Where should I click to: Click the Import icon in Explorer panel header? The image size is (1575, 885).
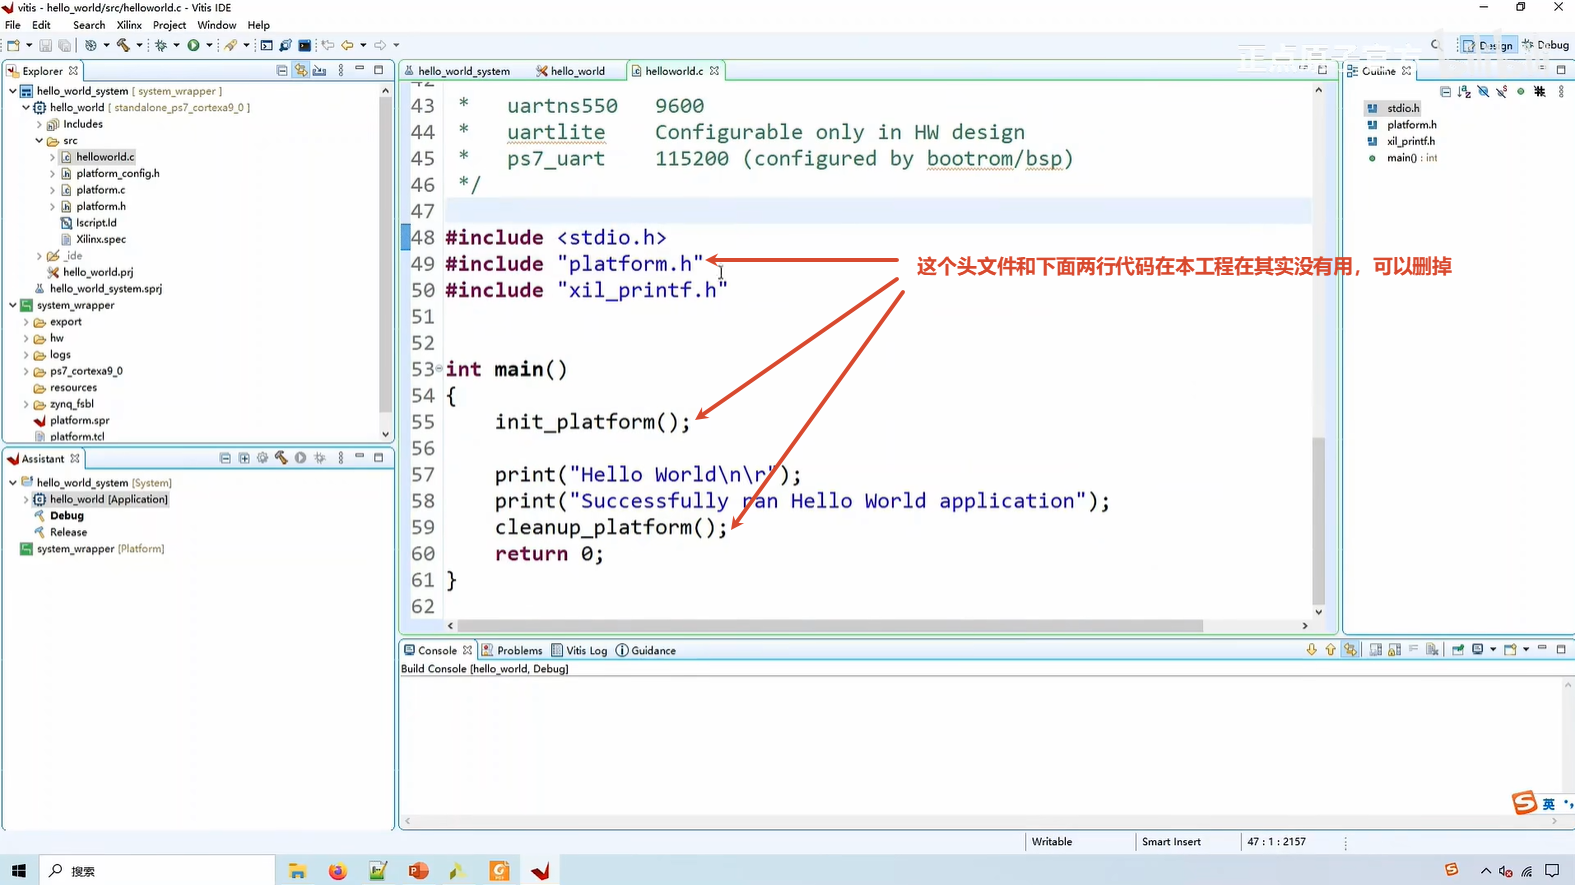click(320, 70)
